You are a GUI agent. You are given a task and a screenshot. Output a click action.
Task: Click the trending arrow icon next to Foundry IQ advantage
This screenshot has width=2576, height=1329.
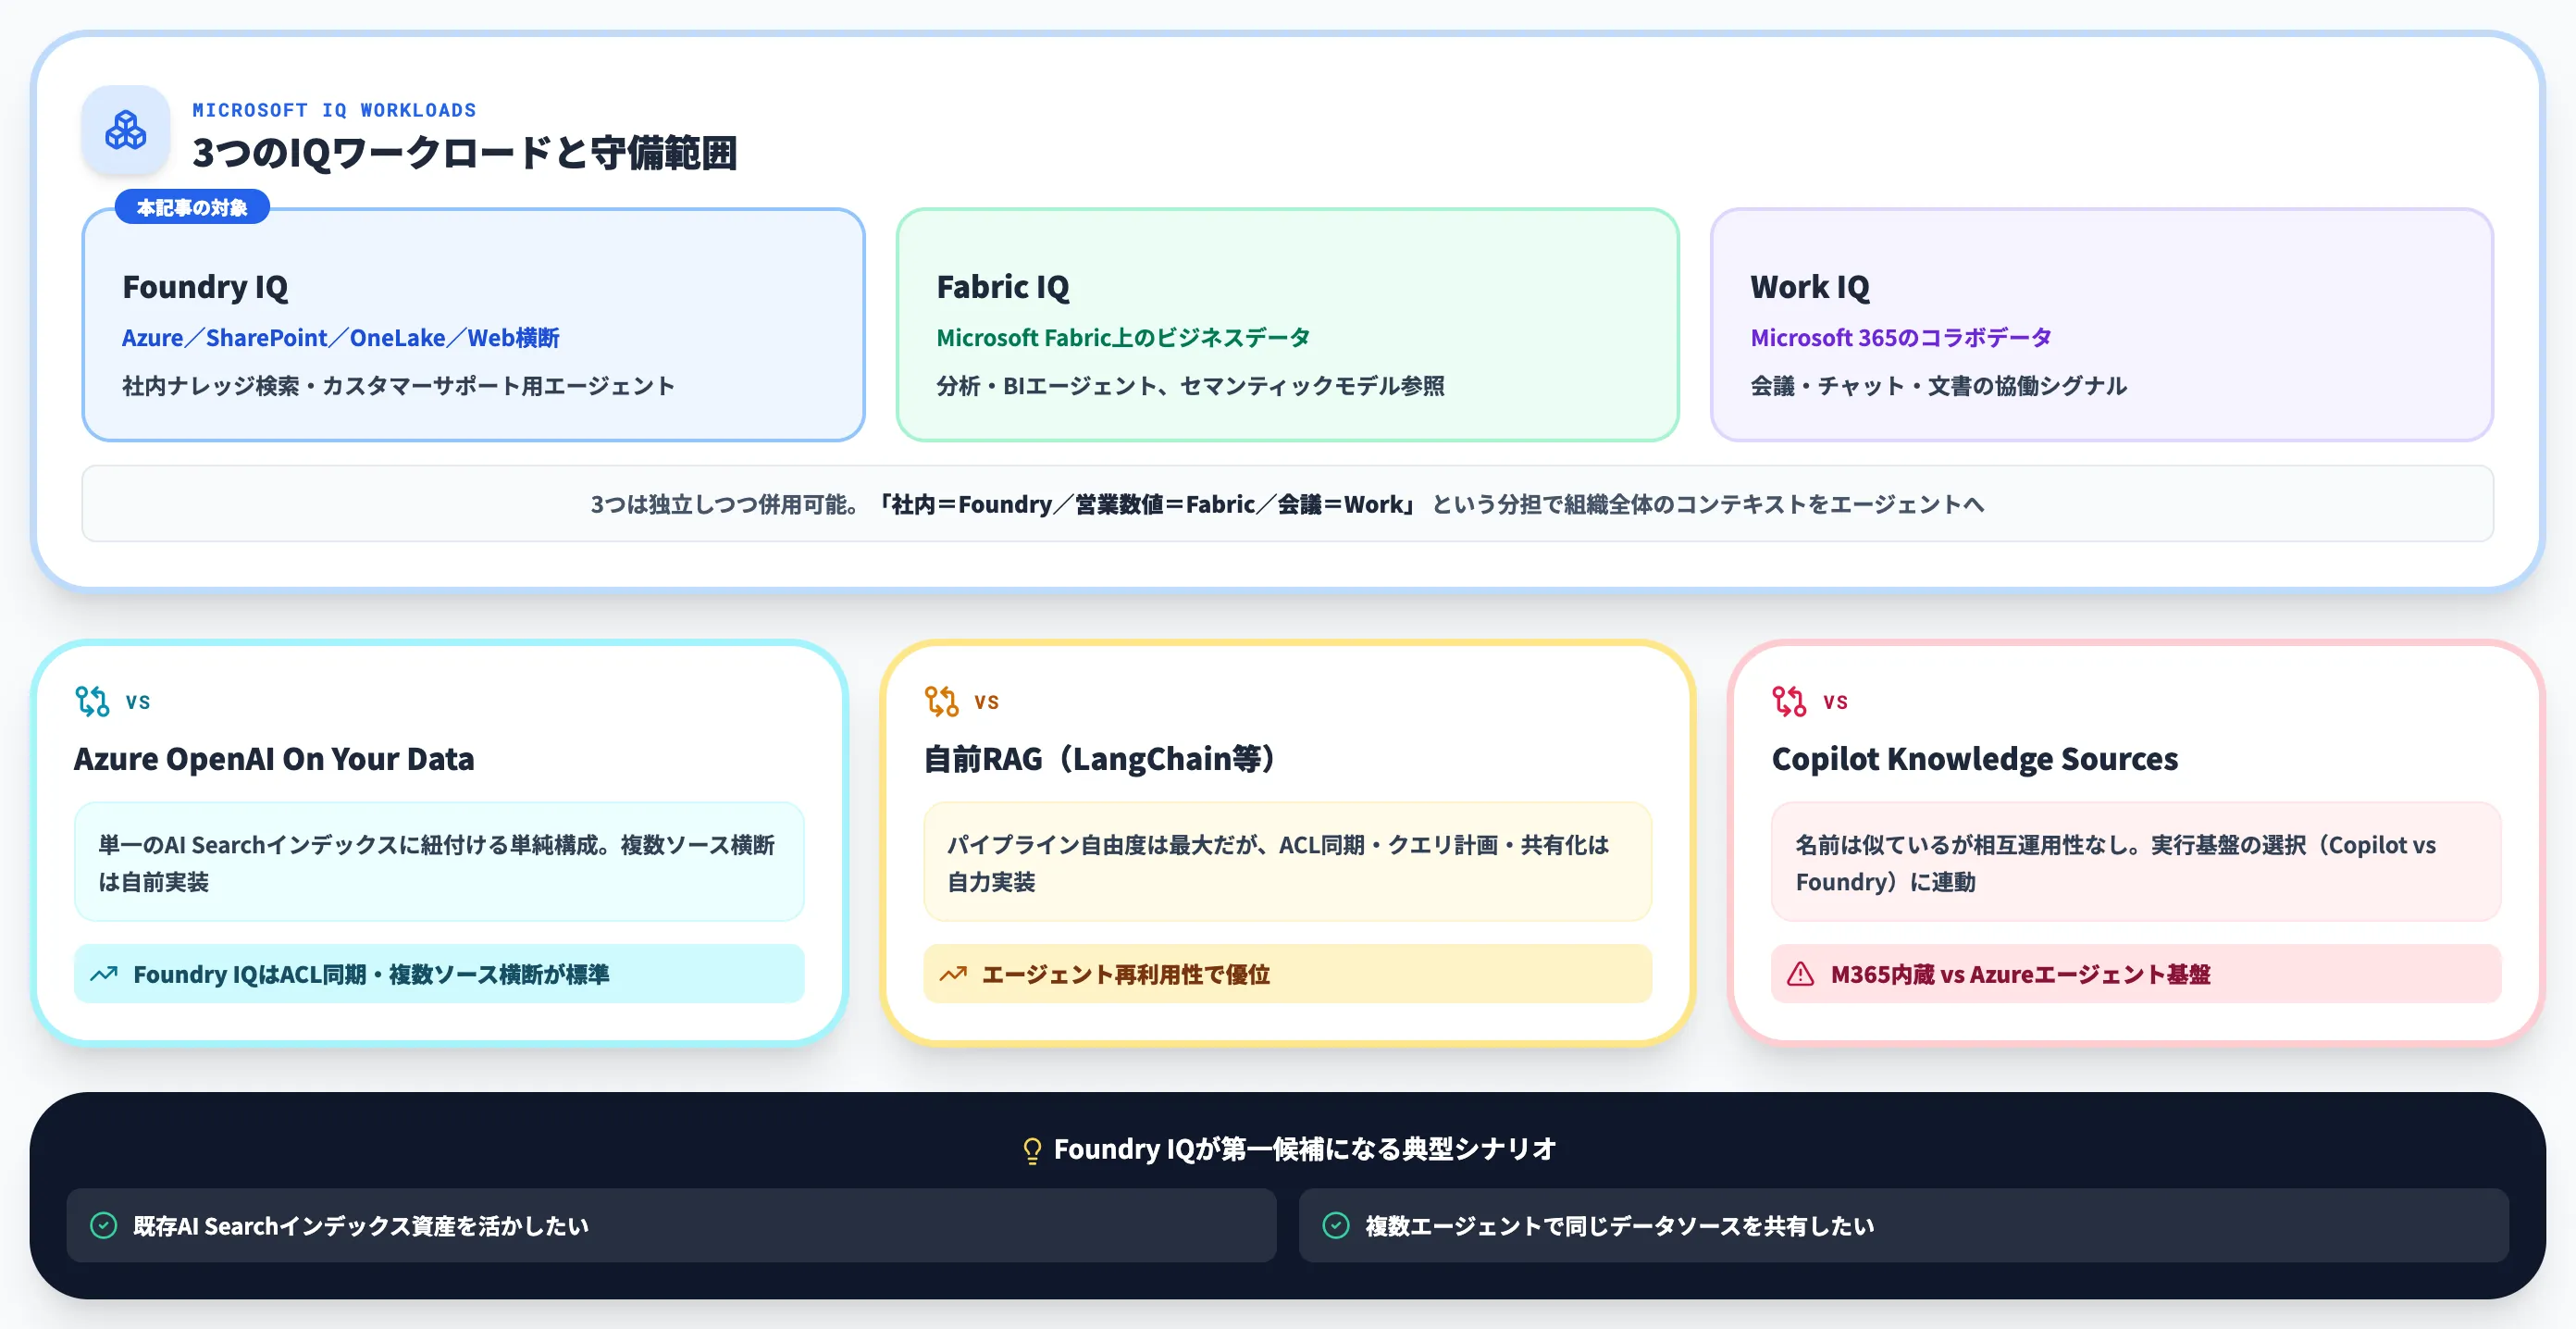pos(103,973)
